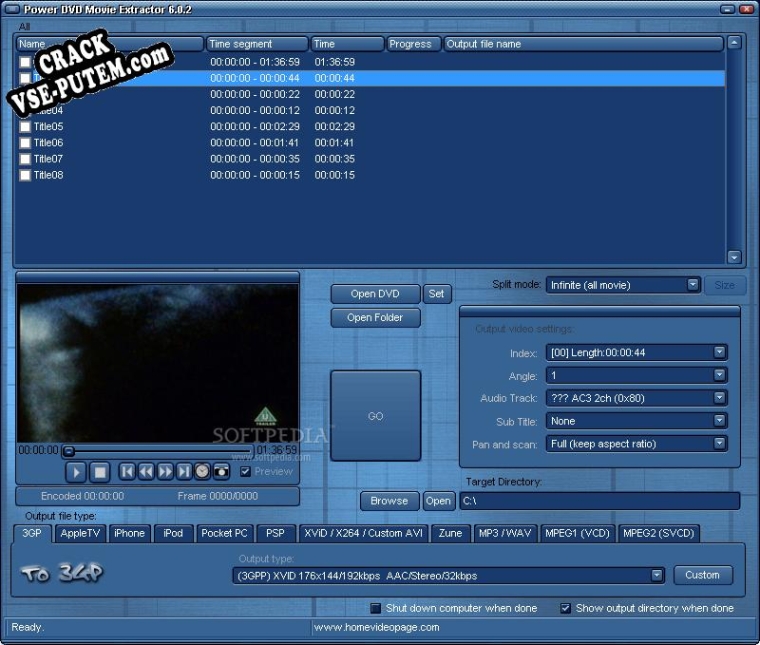Start playback with the Play button
The image size is (760, 645).
pos(76,472)
